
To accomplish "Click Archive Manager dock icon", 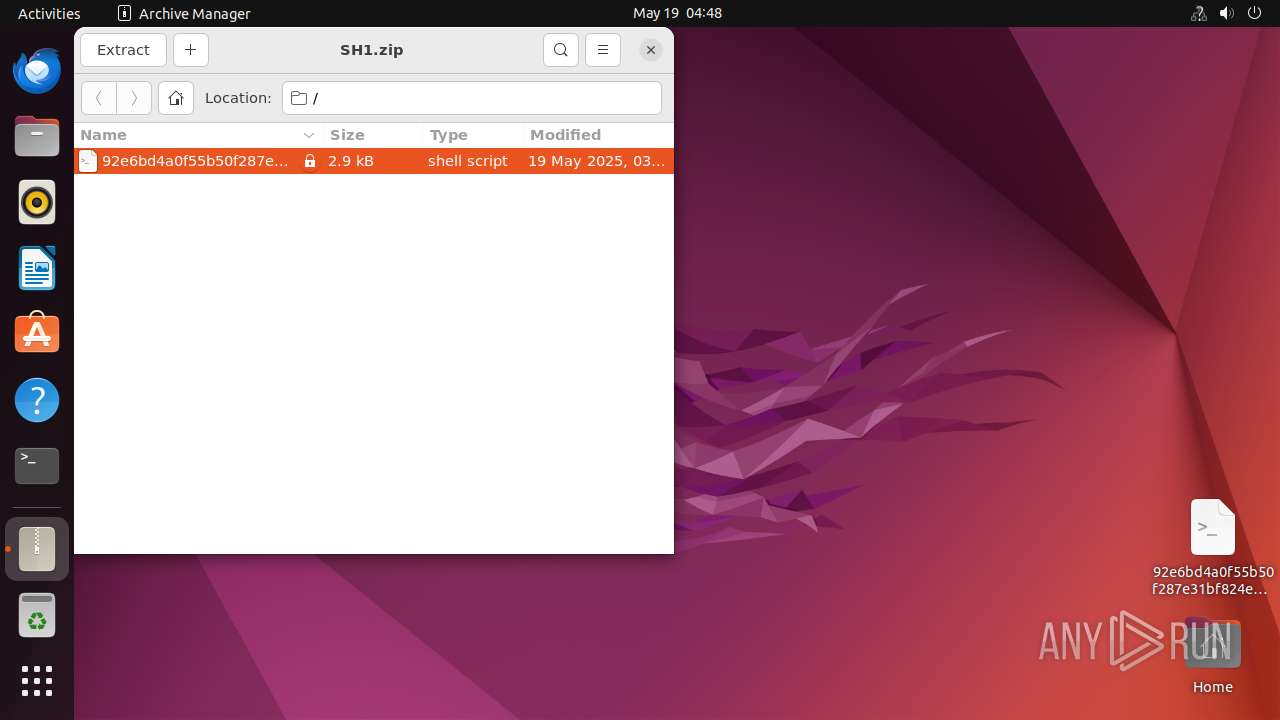I will pos(37,549).
